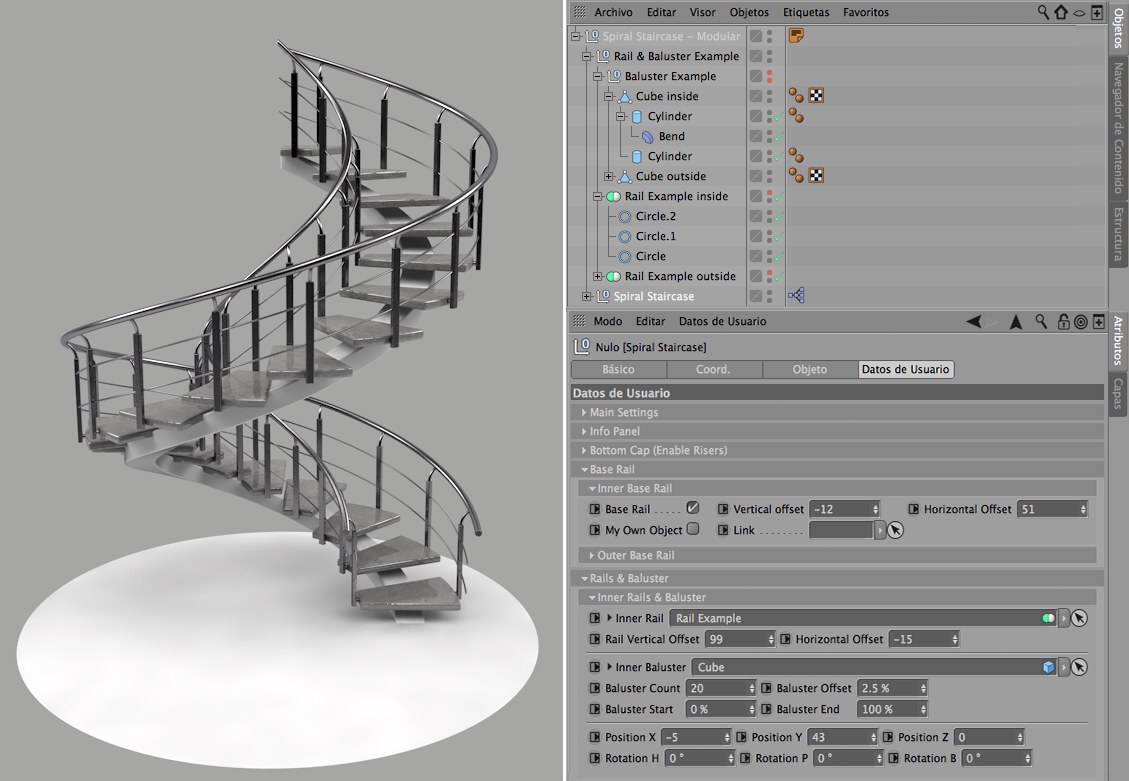Click the back arrow in Attributes panel header

(973, 322)
